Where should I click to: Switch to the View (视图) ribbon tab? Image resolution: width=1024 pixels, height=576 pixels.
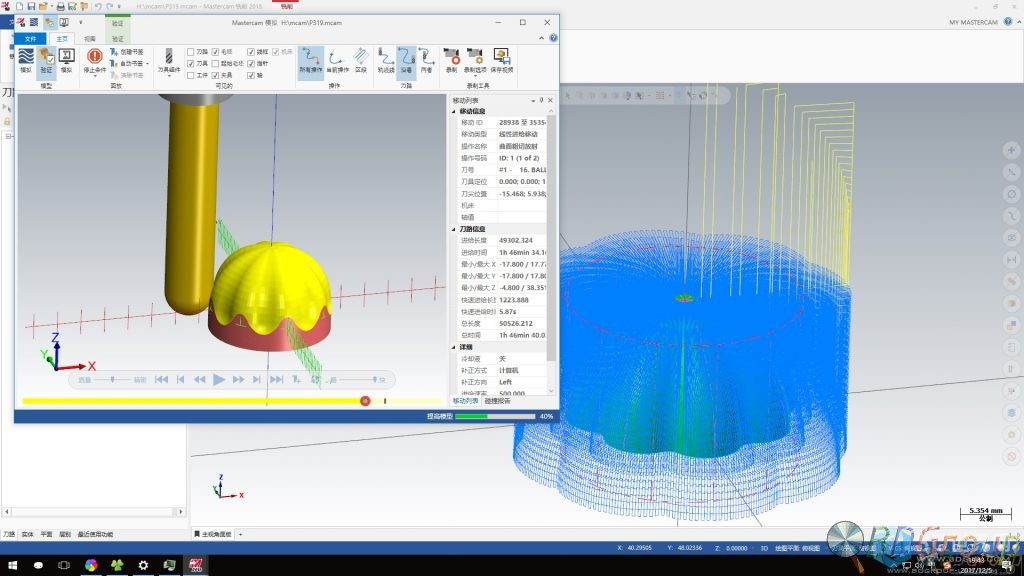click(x=90, y=39)
